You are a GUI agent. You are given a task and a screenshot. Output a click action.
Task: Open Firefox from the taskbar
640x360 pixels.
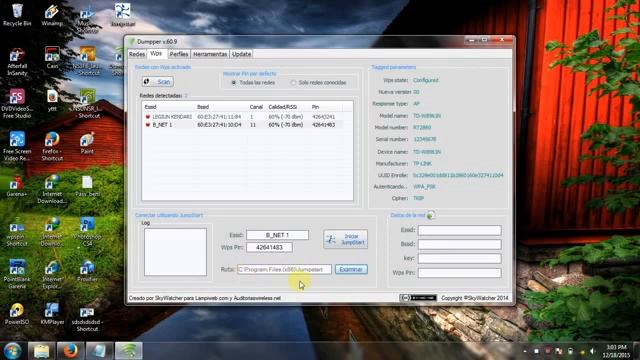tap(70, 351)
